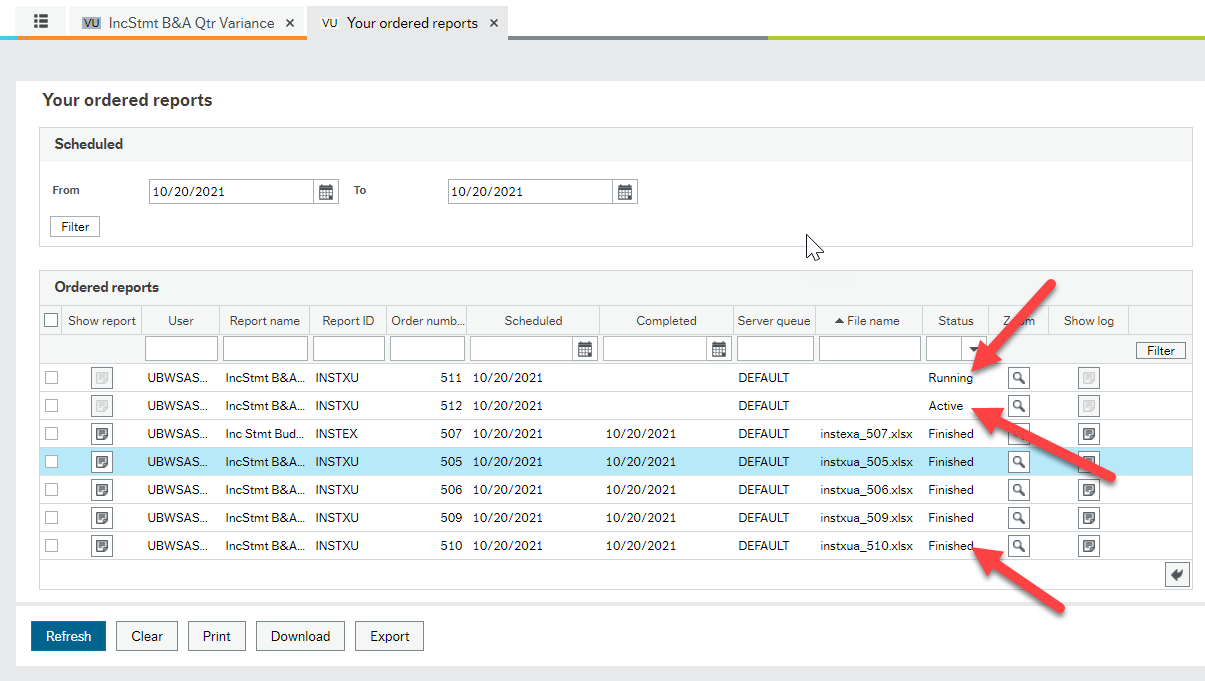Click the calendar icon in Scheduled filter column
Image resolution: width=1205 pixels, height=681 pixels.
tap(586, 348)
